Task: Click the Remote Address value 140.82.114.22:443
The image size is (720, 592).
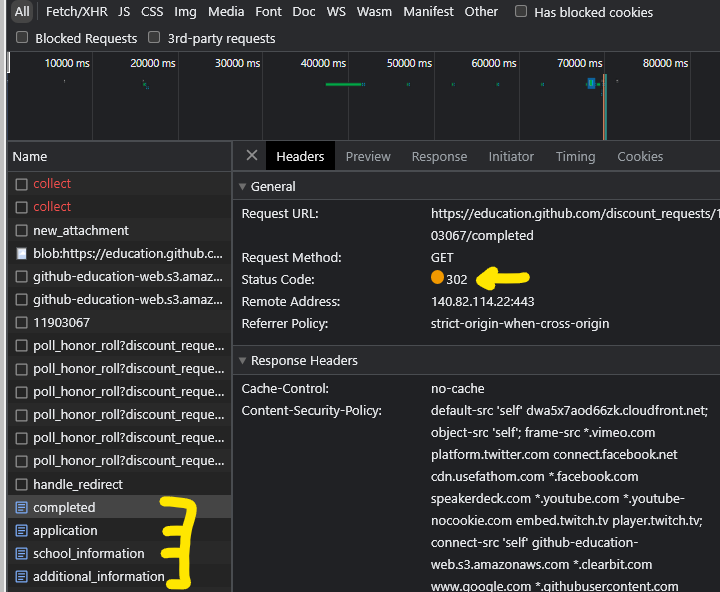Action: 482,302
